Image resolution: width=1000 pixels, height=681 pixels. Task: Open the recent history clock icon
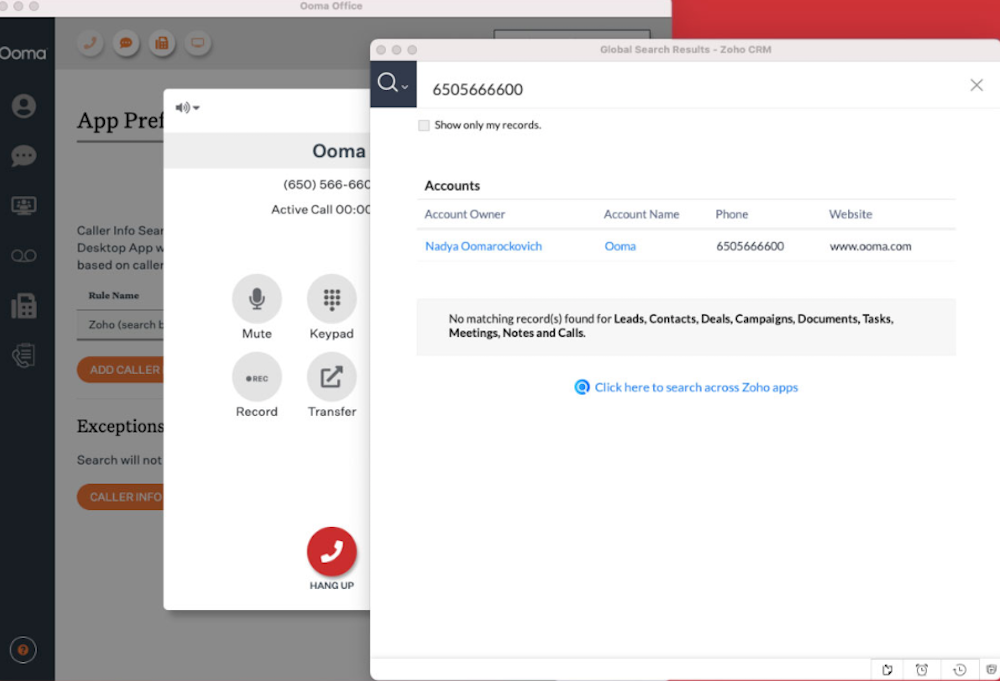pos(959,669)
